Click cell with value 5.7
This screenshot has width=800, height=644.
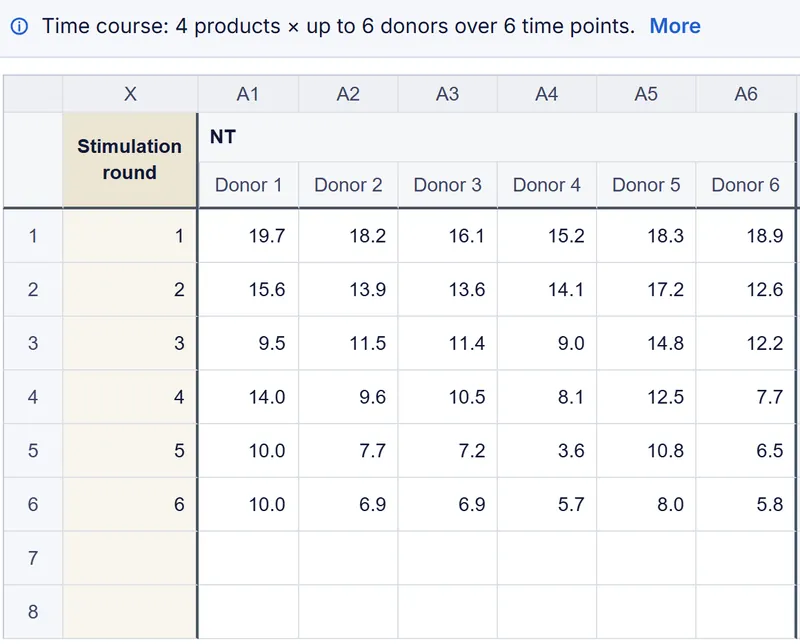546,504
